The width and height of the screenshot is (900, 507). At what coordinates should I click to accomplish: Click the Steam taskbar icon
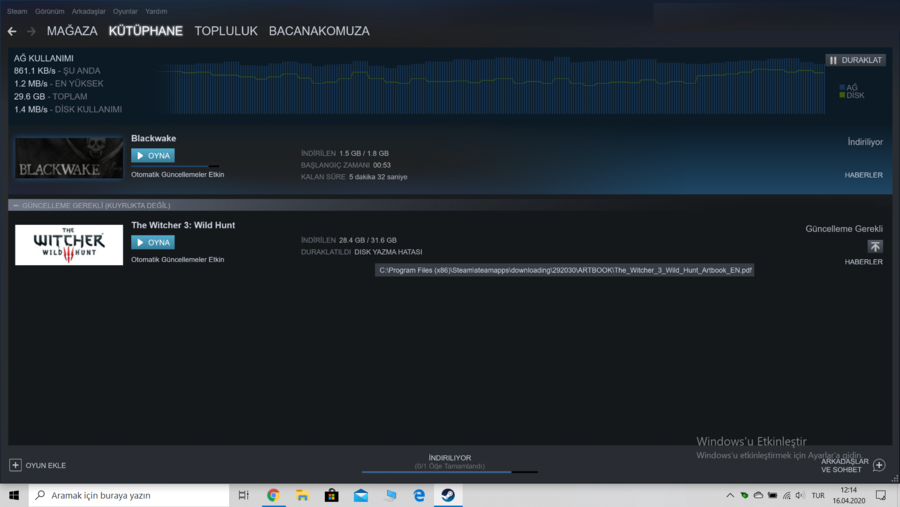coord(448,495)
